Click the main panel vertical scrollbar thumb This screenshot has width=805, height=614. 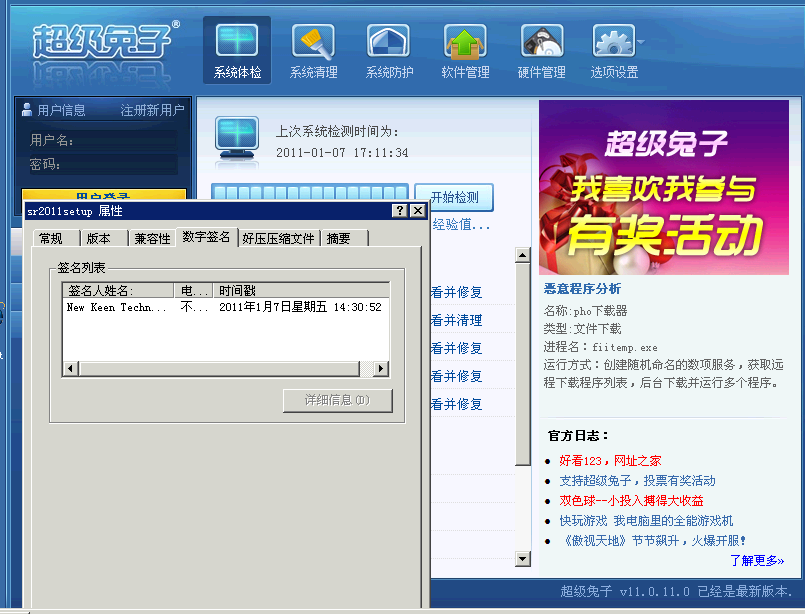(522, 363)
